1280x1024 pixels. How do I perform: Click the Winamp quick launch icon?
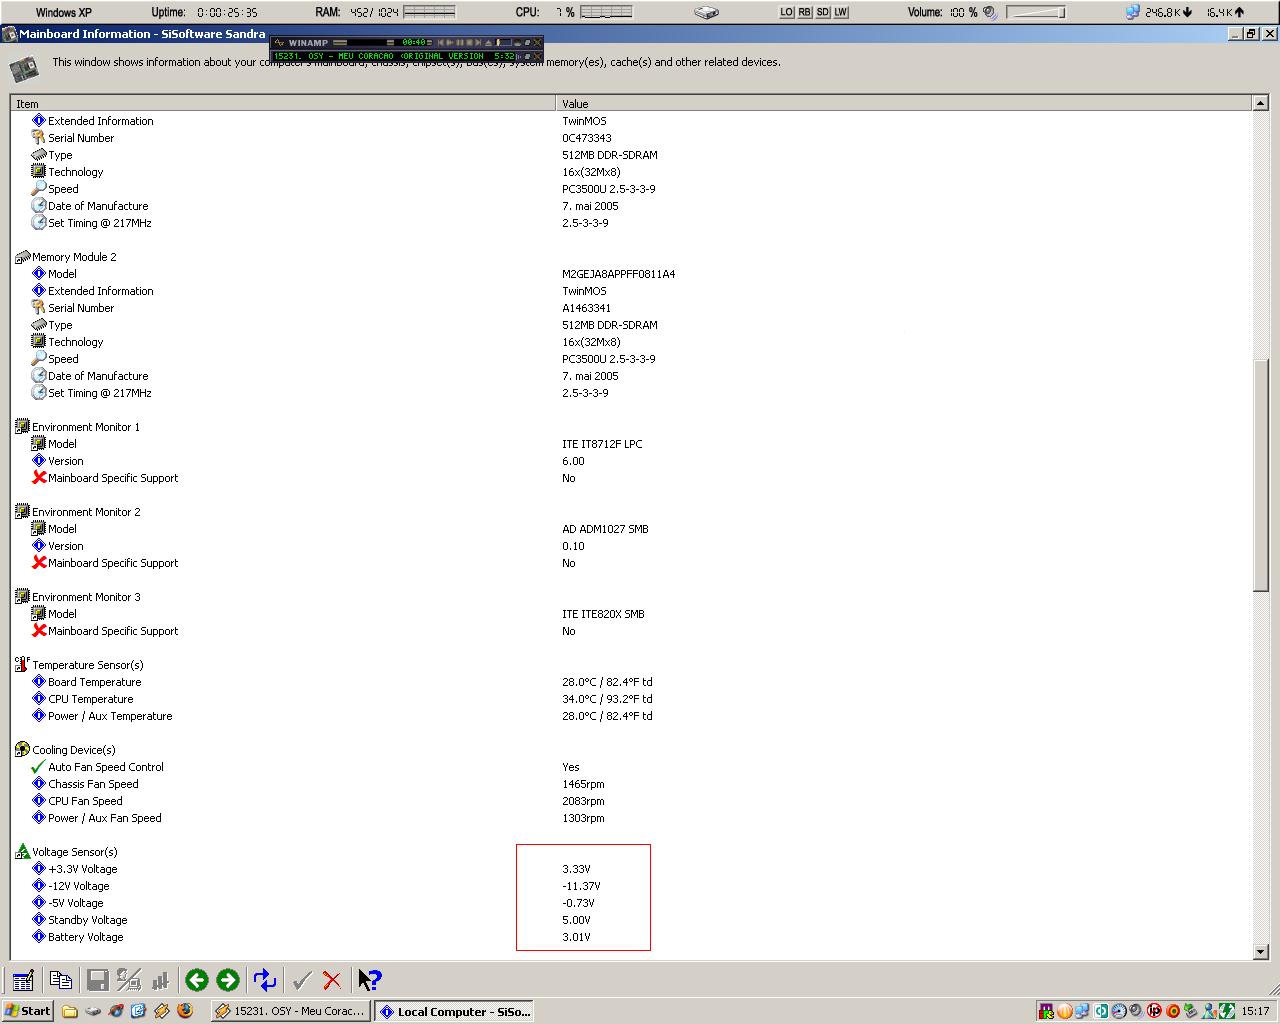click(162, 1011)
